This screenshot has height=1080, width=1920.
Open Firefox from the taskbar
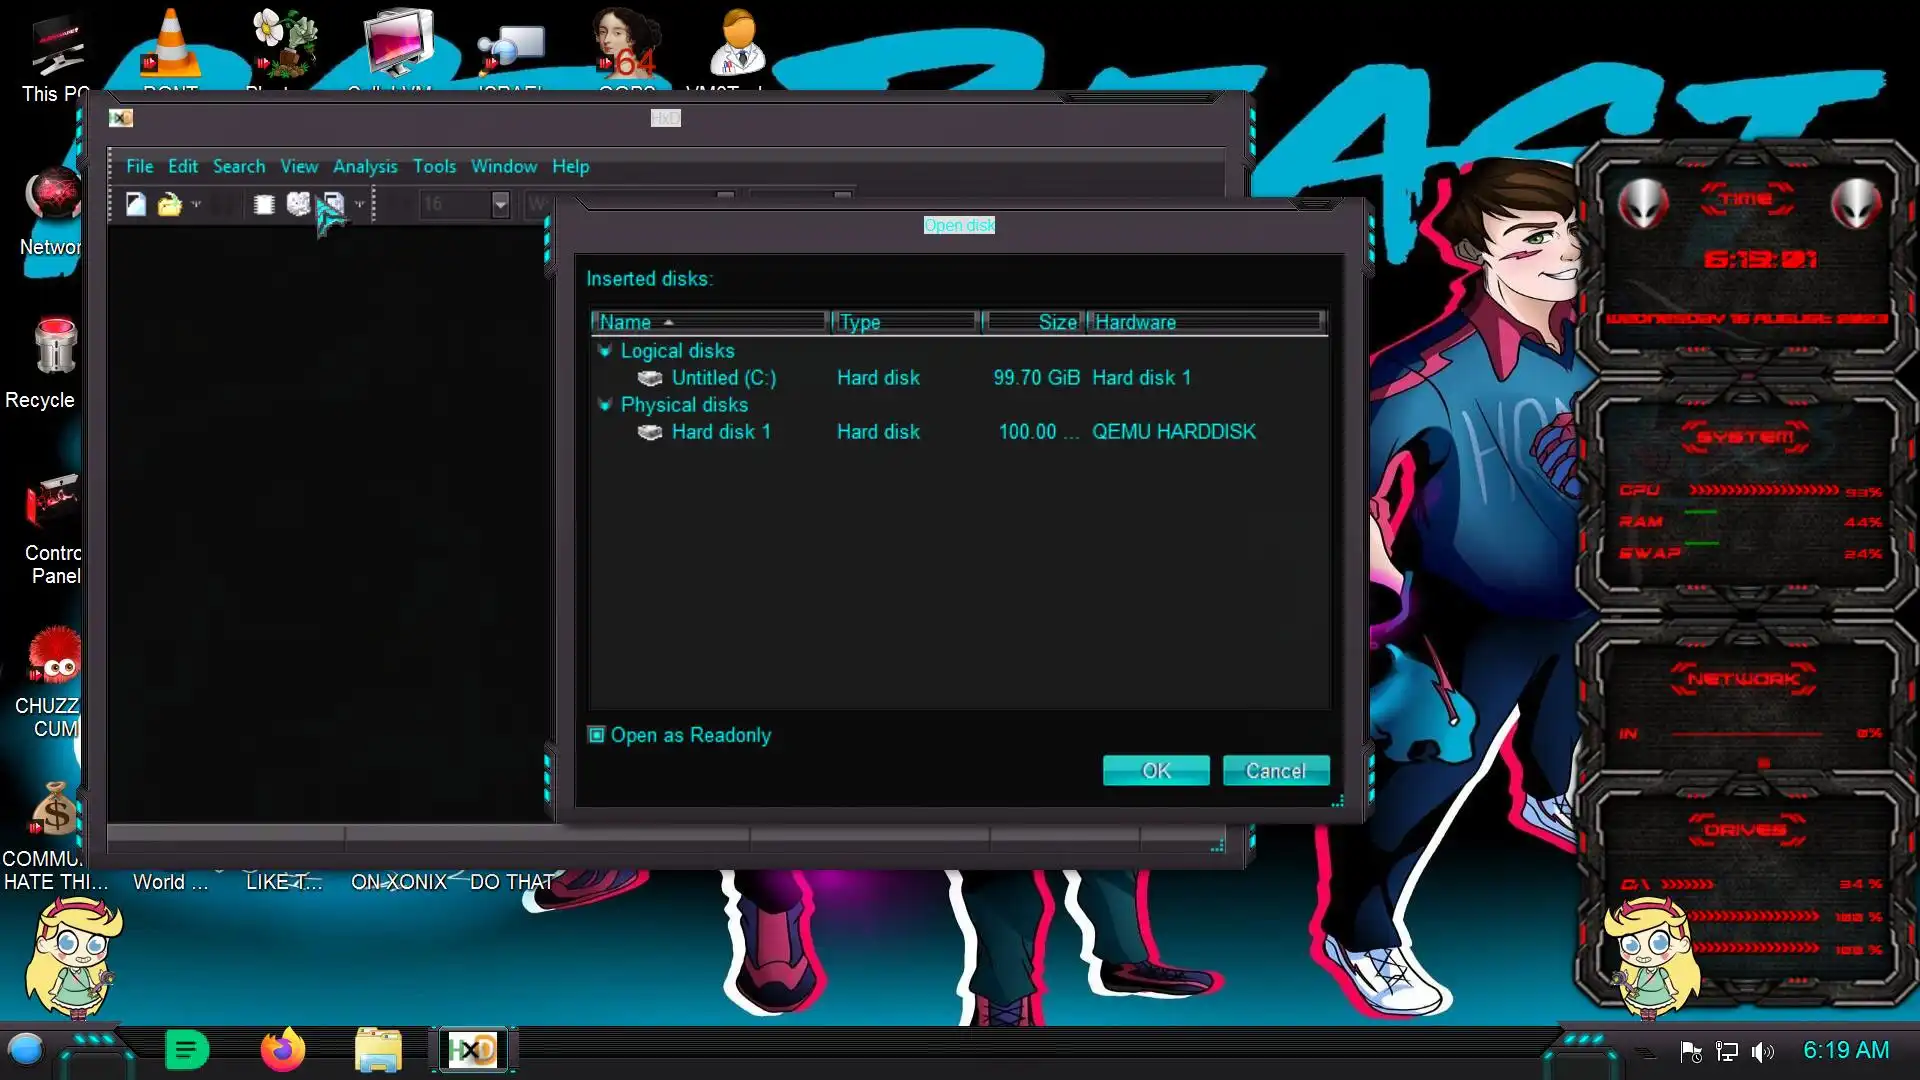(x=282, y=1050)
